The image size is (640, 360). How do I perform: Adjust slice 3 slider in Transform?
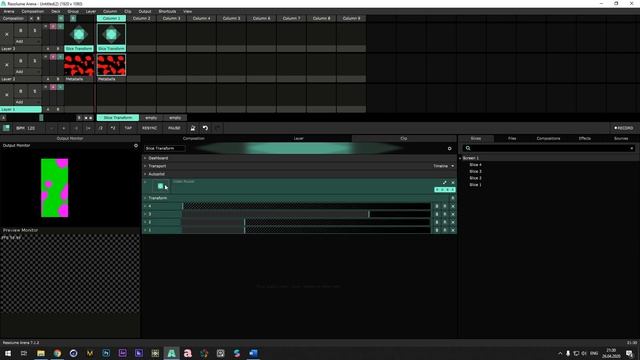click(306, 214)
